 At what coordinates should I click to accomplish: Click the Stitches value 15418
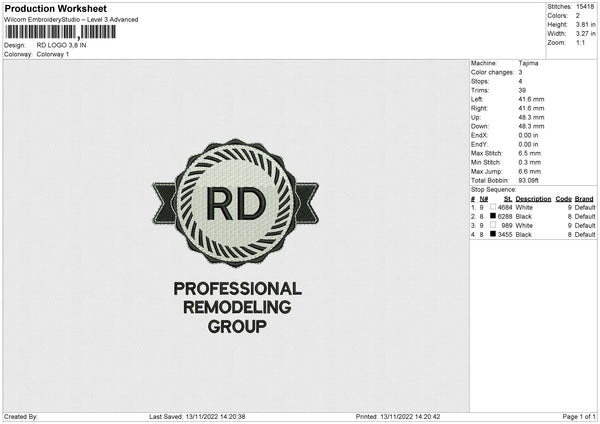click(x=585, y=7)
